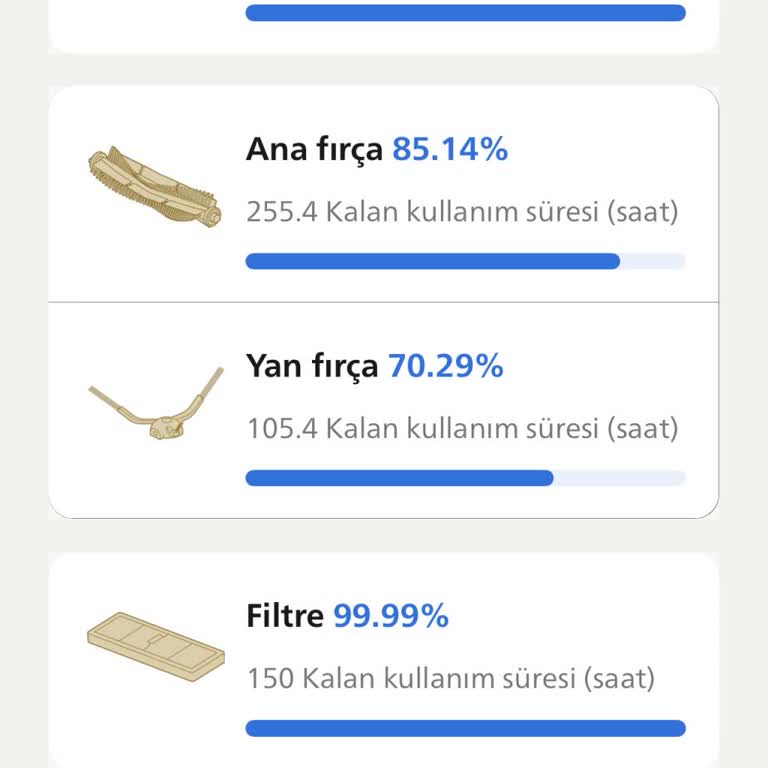Tap the words Yan fırça in the side brush row
The height and width of the screenshot is (768, 768).
pyautogui.click(x=312, y=367)
